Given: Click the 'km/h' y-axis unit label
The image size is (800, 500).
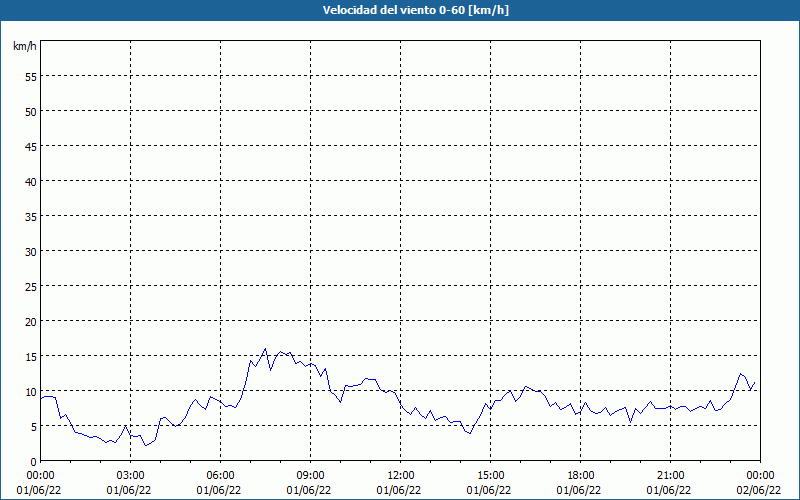Looking at the screenshot, I should (25, 46).
